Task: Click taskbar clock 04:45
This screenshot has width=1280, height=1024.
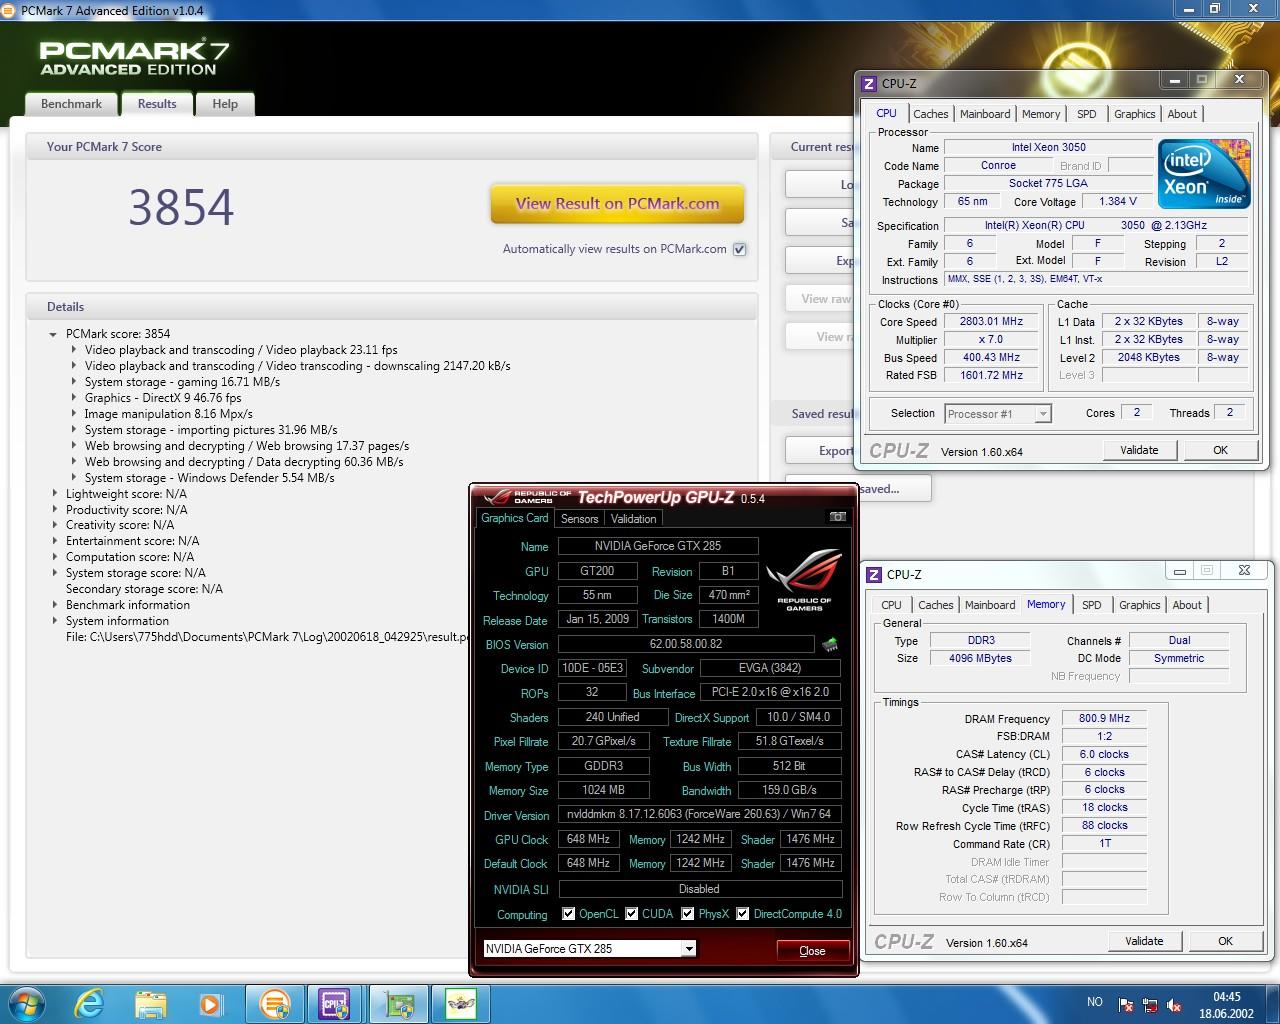Action: tap(1226, 997)
